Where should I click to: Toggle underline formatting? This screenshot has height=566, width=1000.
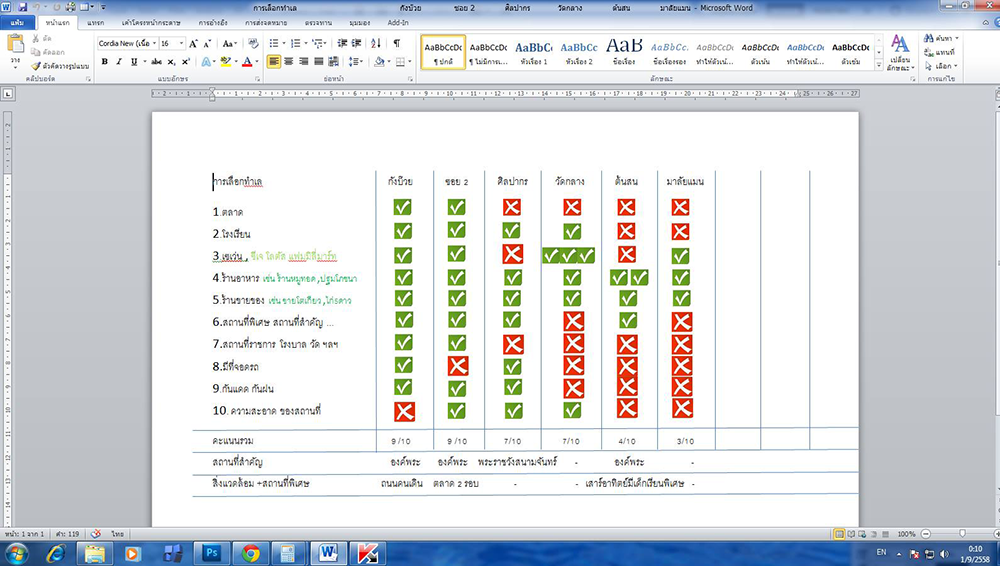(134, 62)
